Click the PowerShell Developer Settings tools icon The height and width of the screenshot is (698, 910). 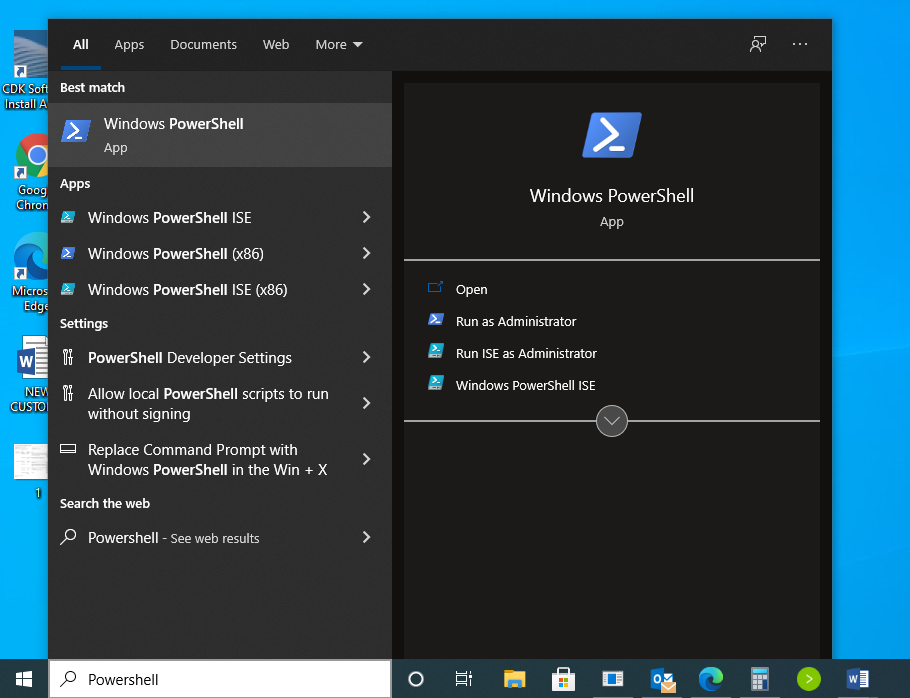point(68,357)
